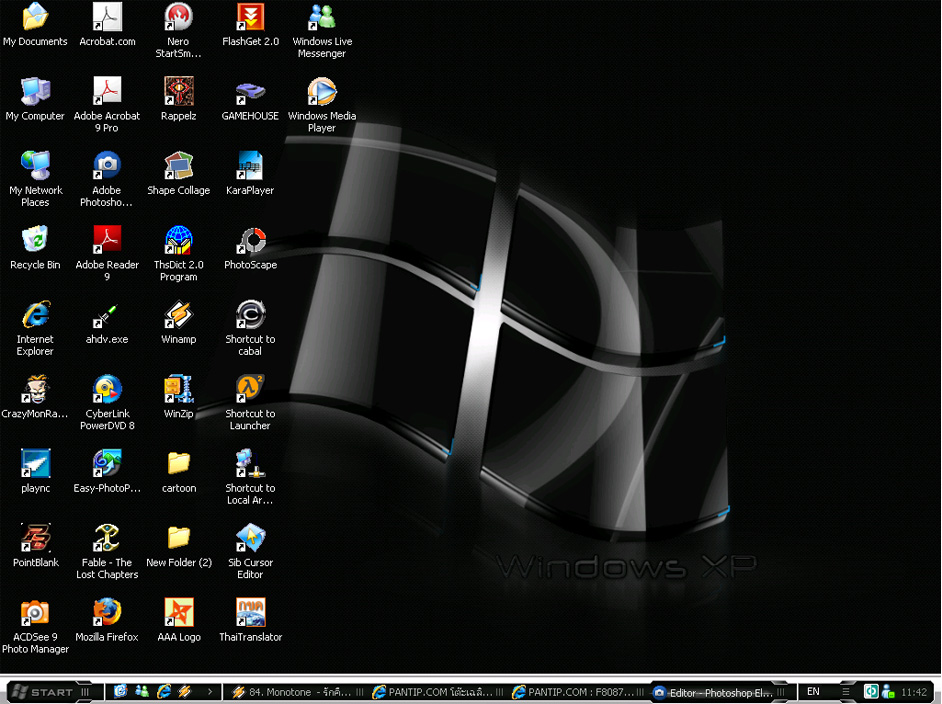Launch the Rappelz game shortcut

[x=178, y=100]
